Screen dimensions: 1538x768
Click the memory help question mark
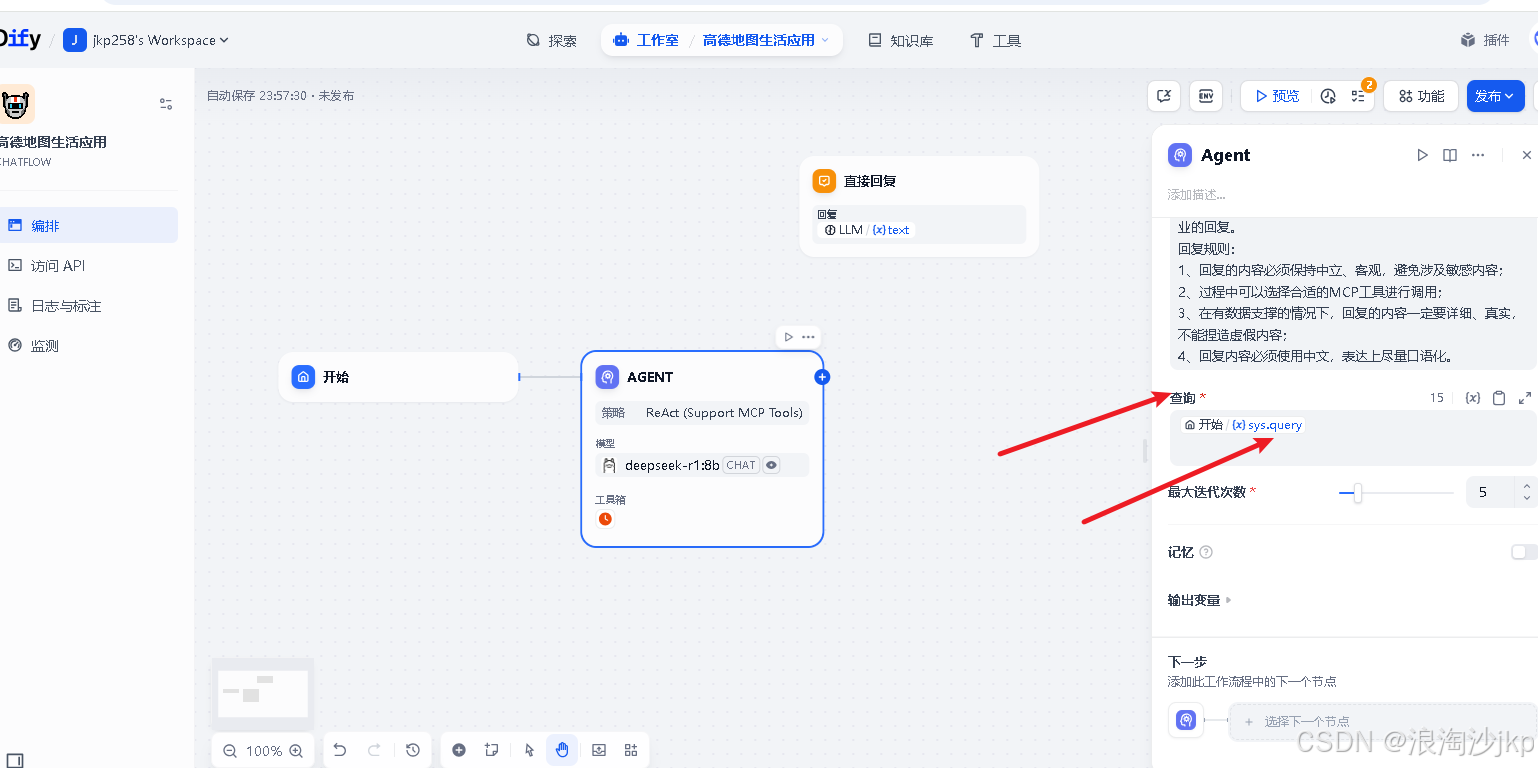click(x=1206, y=552)
